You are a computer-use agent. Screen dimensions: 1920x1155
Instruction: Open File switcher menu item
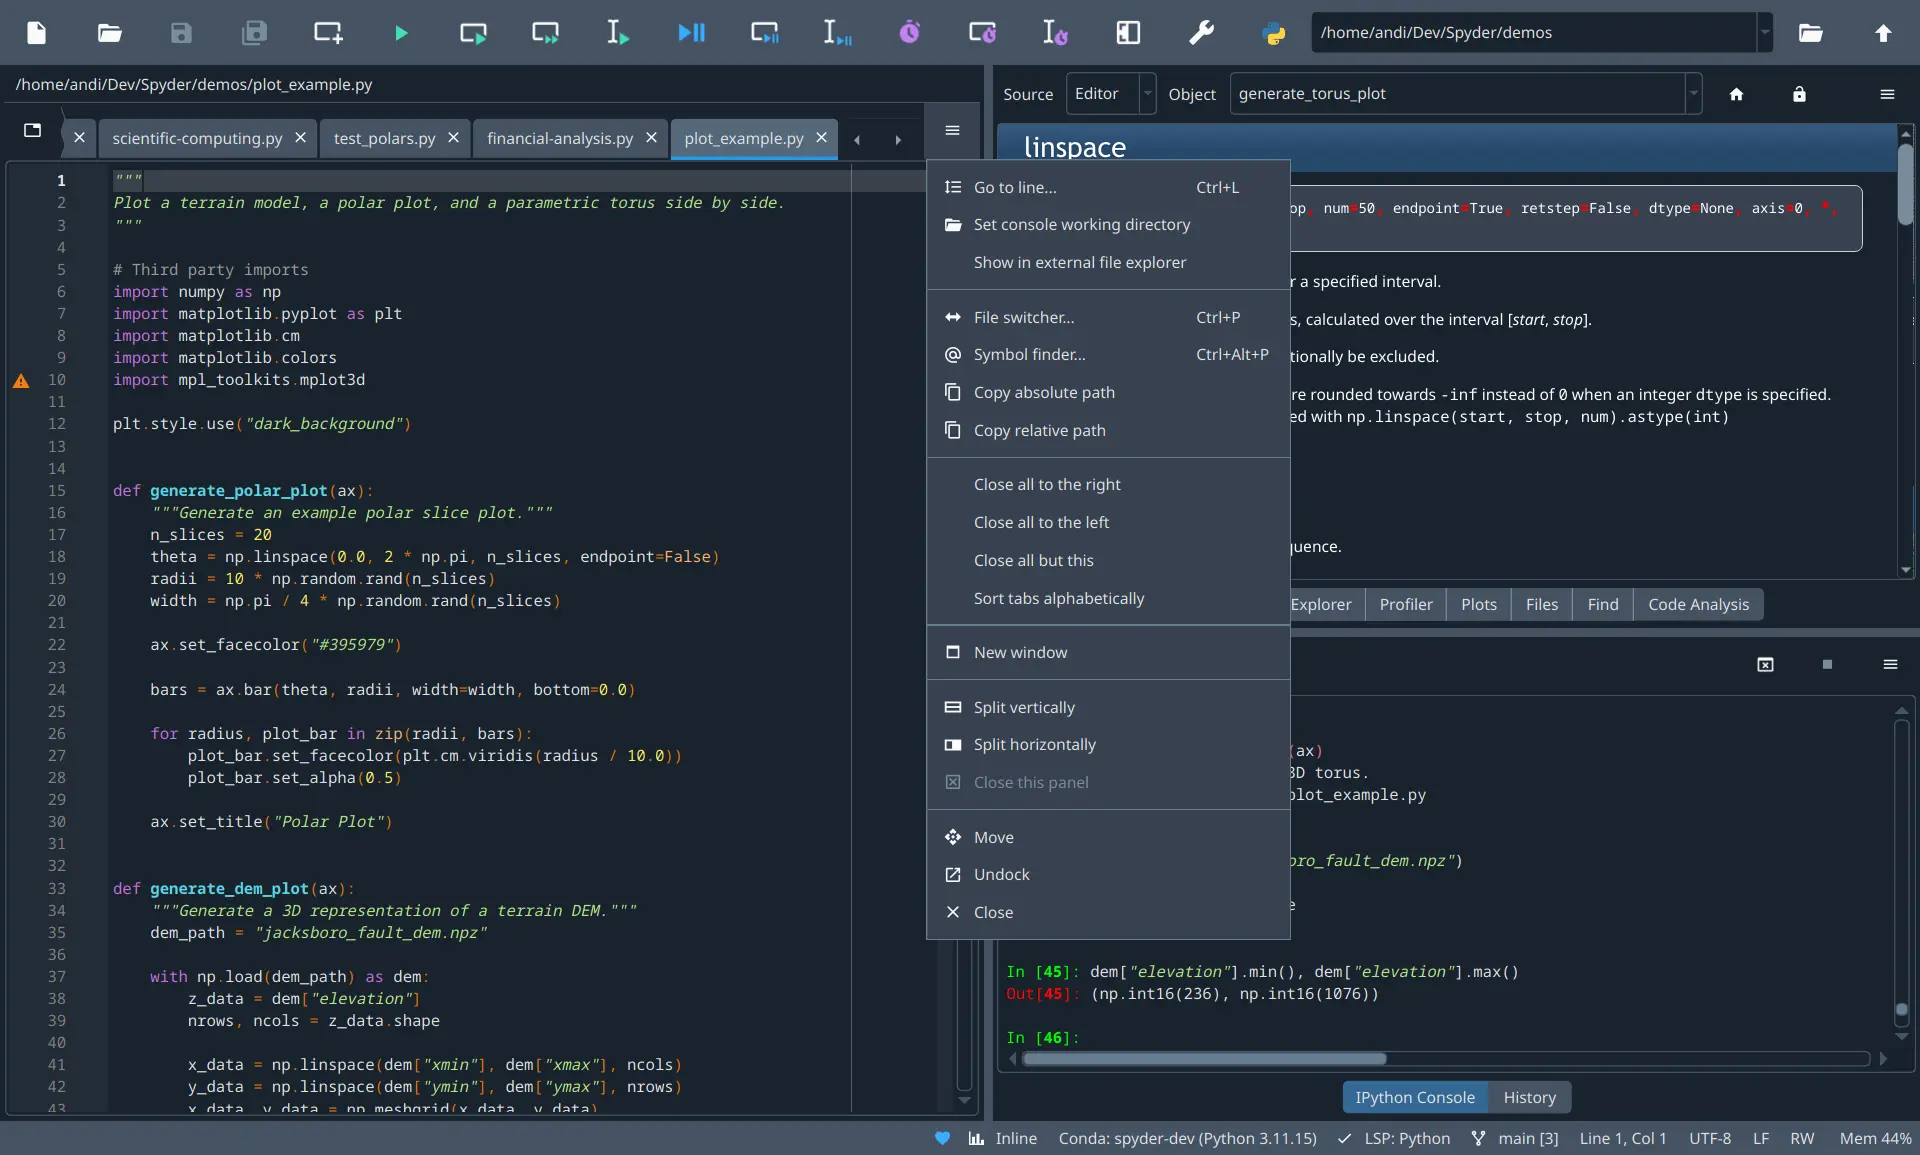point(1108,317)
